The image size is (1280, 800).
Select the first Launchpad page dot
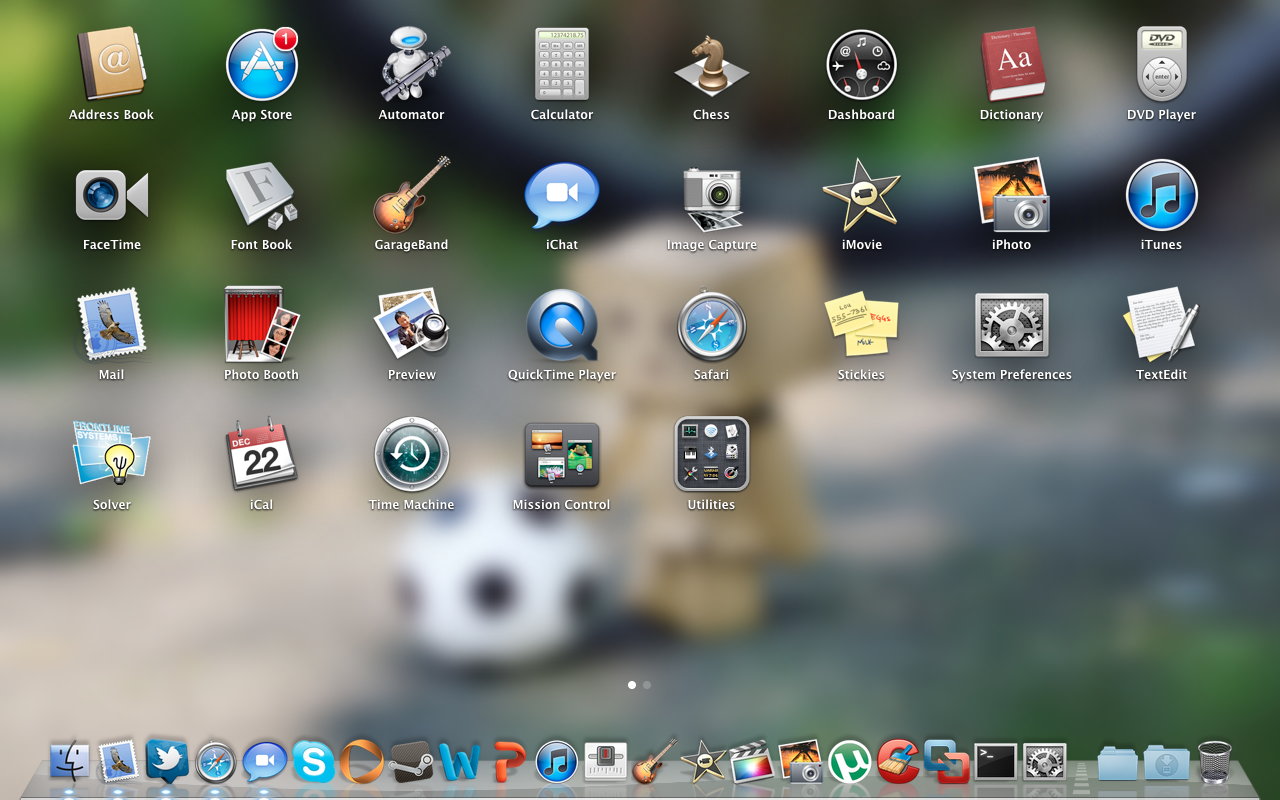coord(632,685)
